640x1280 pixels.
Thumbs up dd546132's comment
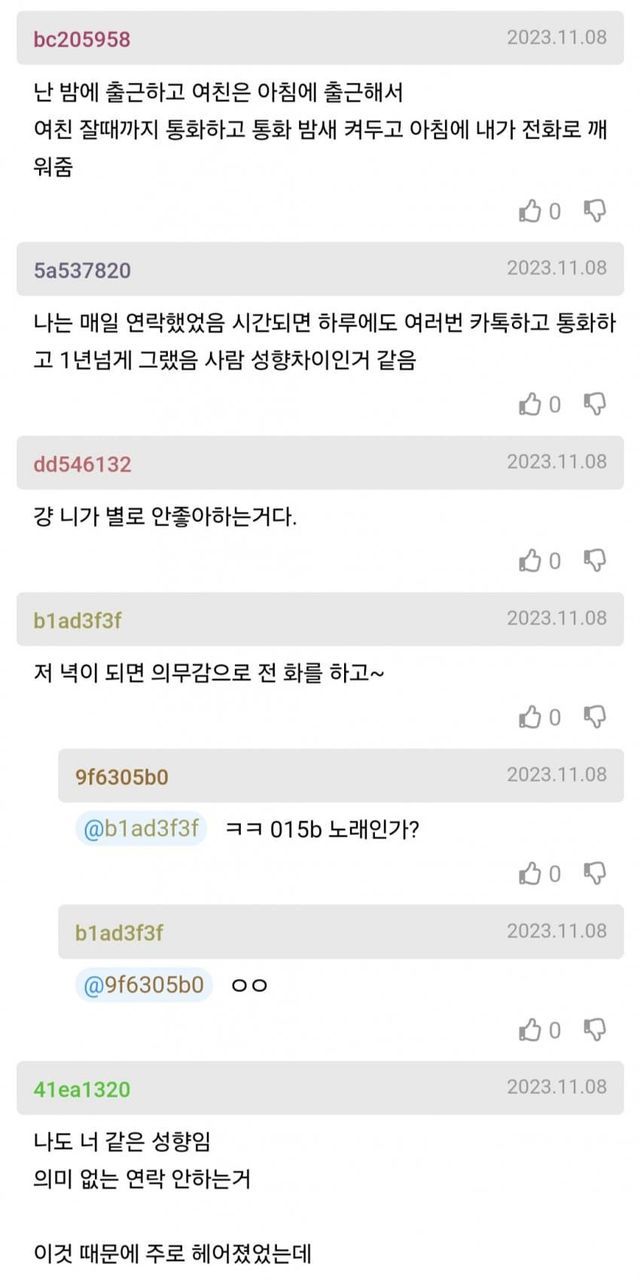click(530, 561)
